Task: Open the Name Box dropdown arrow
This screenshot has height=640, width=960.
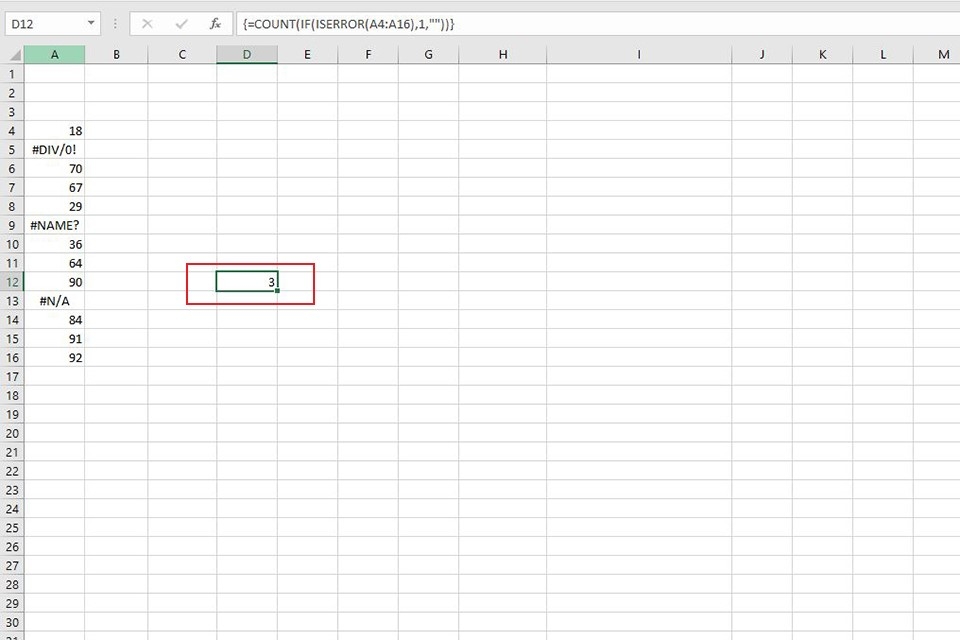Action: (91, 23)
